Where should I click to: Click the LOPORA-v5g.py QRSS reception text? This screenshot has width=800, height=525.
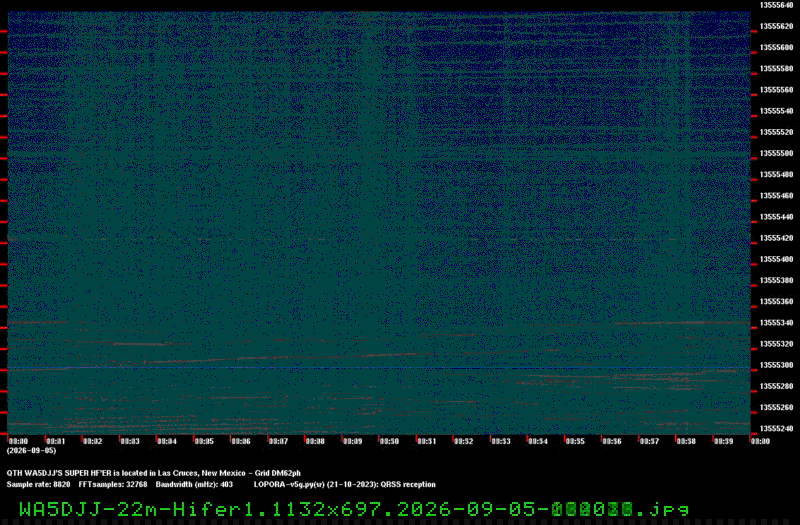(x=345, y=485)
